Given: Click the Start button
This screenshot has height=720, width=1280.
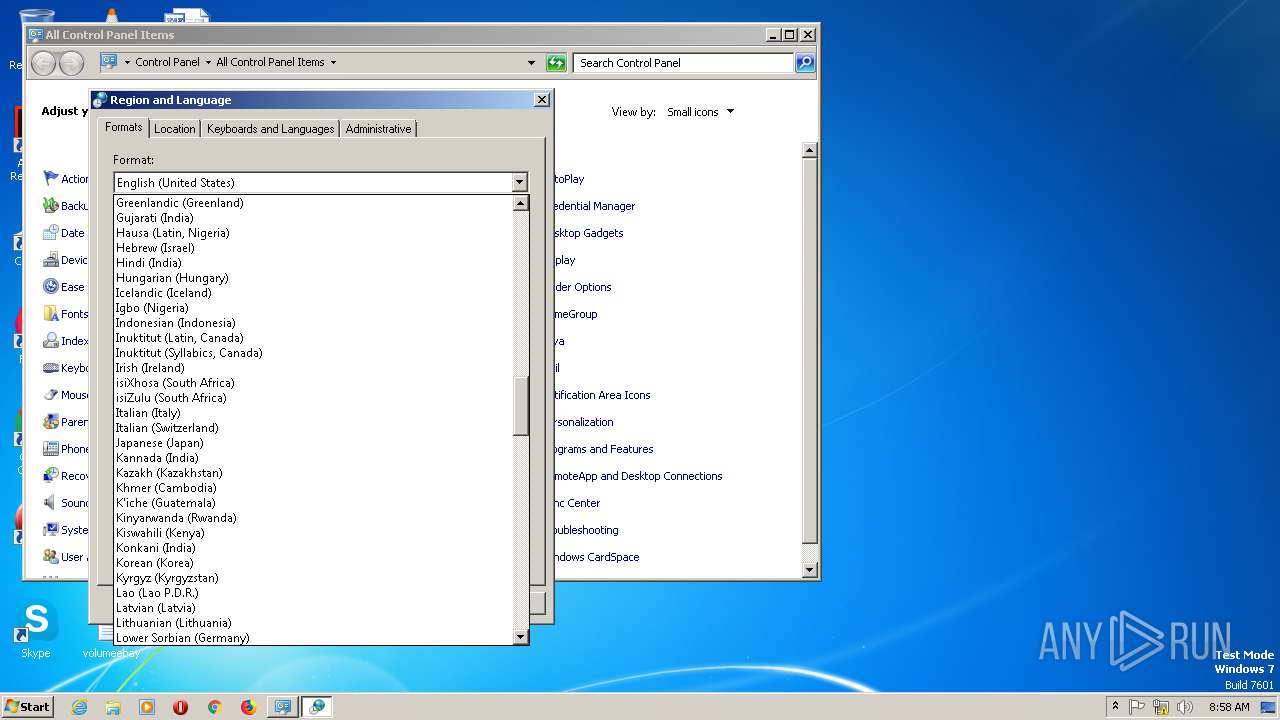Looking at the screenshot, I should tap(28, 707).
